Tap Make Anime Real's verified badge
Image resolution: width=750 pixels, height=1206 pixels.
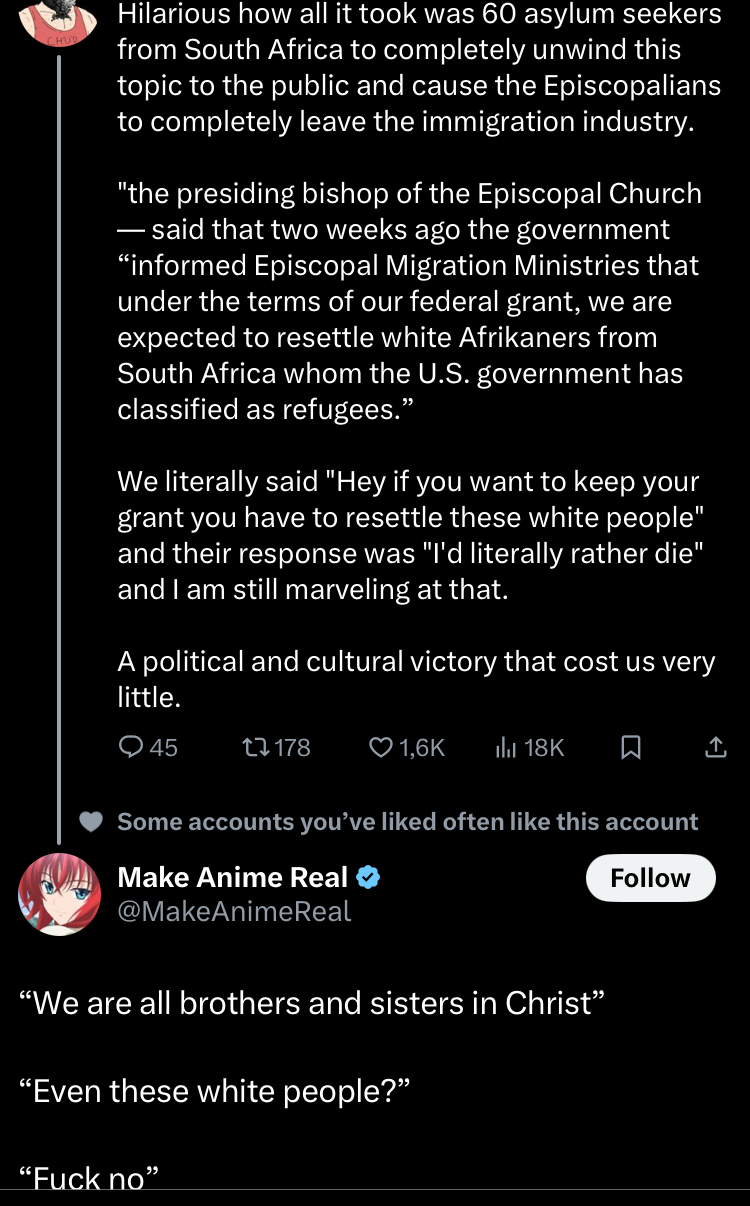click(368, 878)
